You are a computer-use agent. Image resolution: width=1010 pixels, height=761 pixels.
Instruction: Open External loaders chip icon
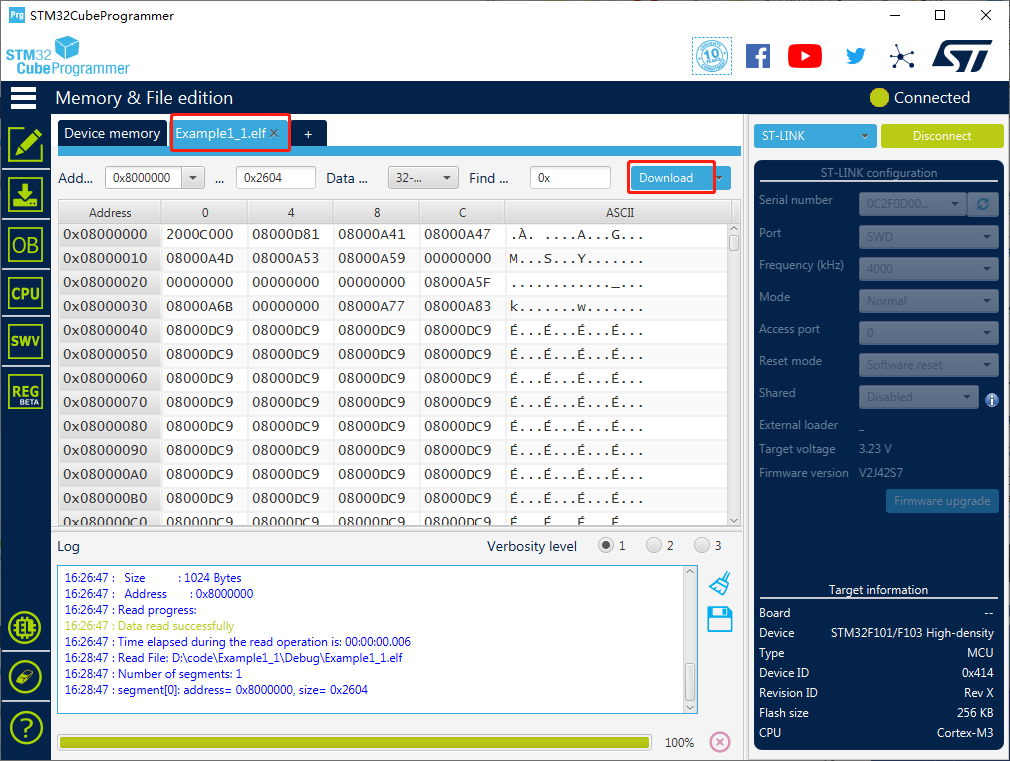point(25,628)
